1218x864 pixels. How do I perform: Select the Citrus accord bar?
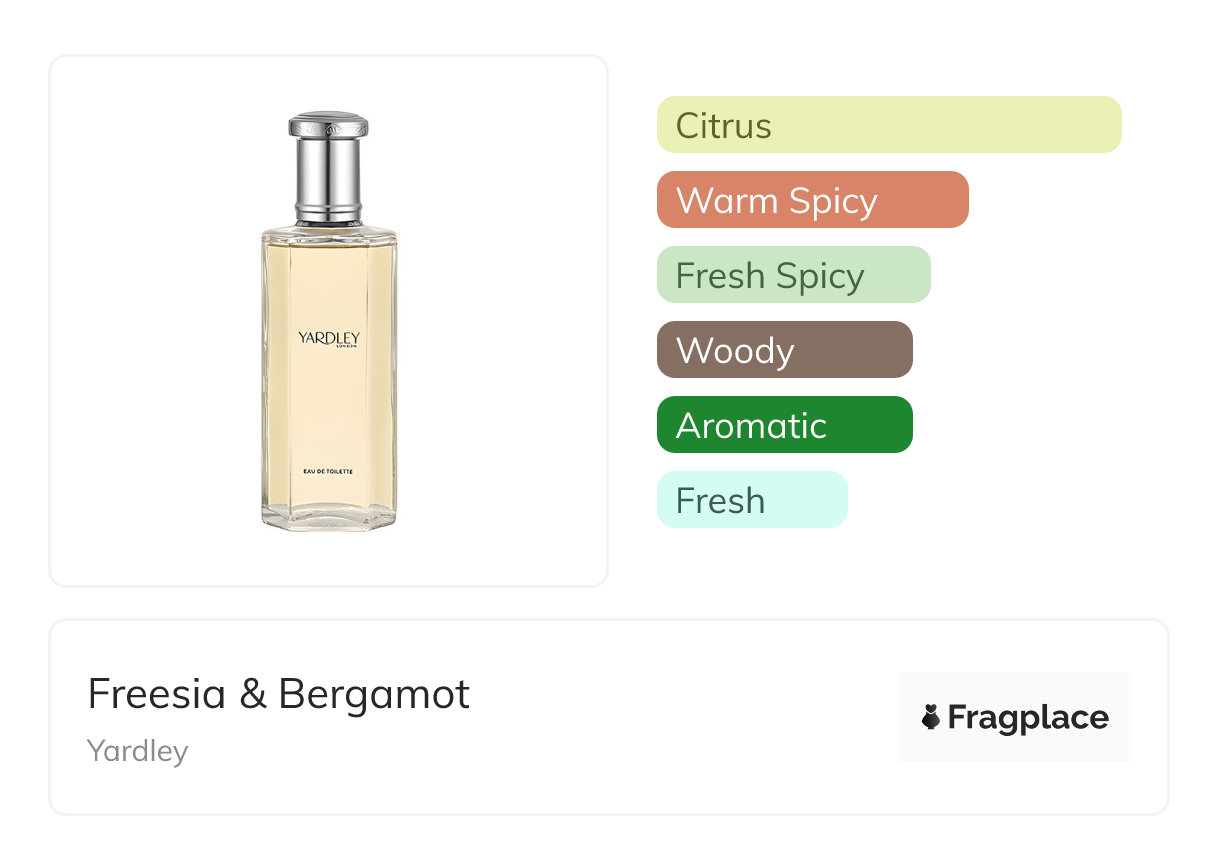888,125
